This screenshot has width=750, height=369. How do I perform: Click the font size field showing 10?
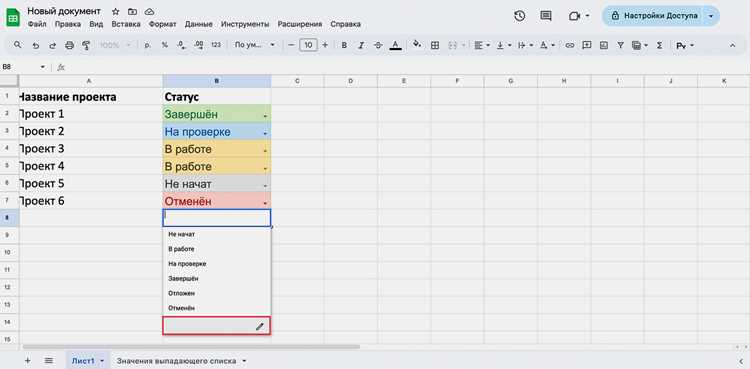pyautogui.click(x=309, y=45)
